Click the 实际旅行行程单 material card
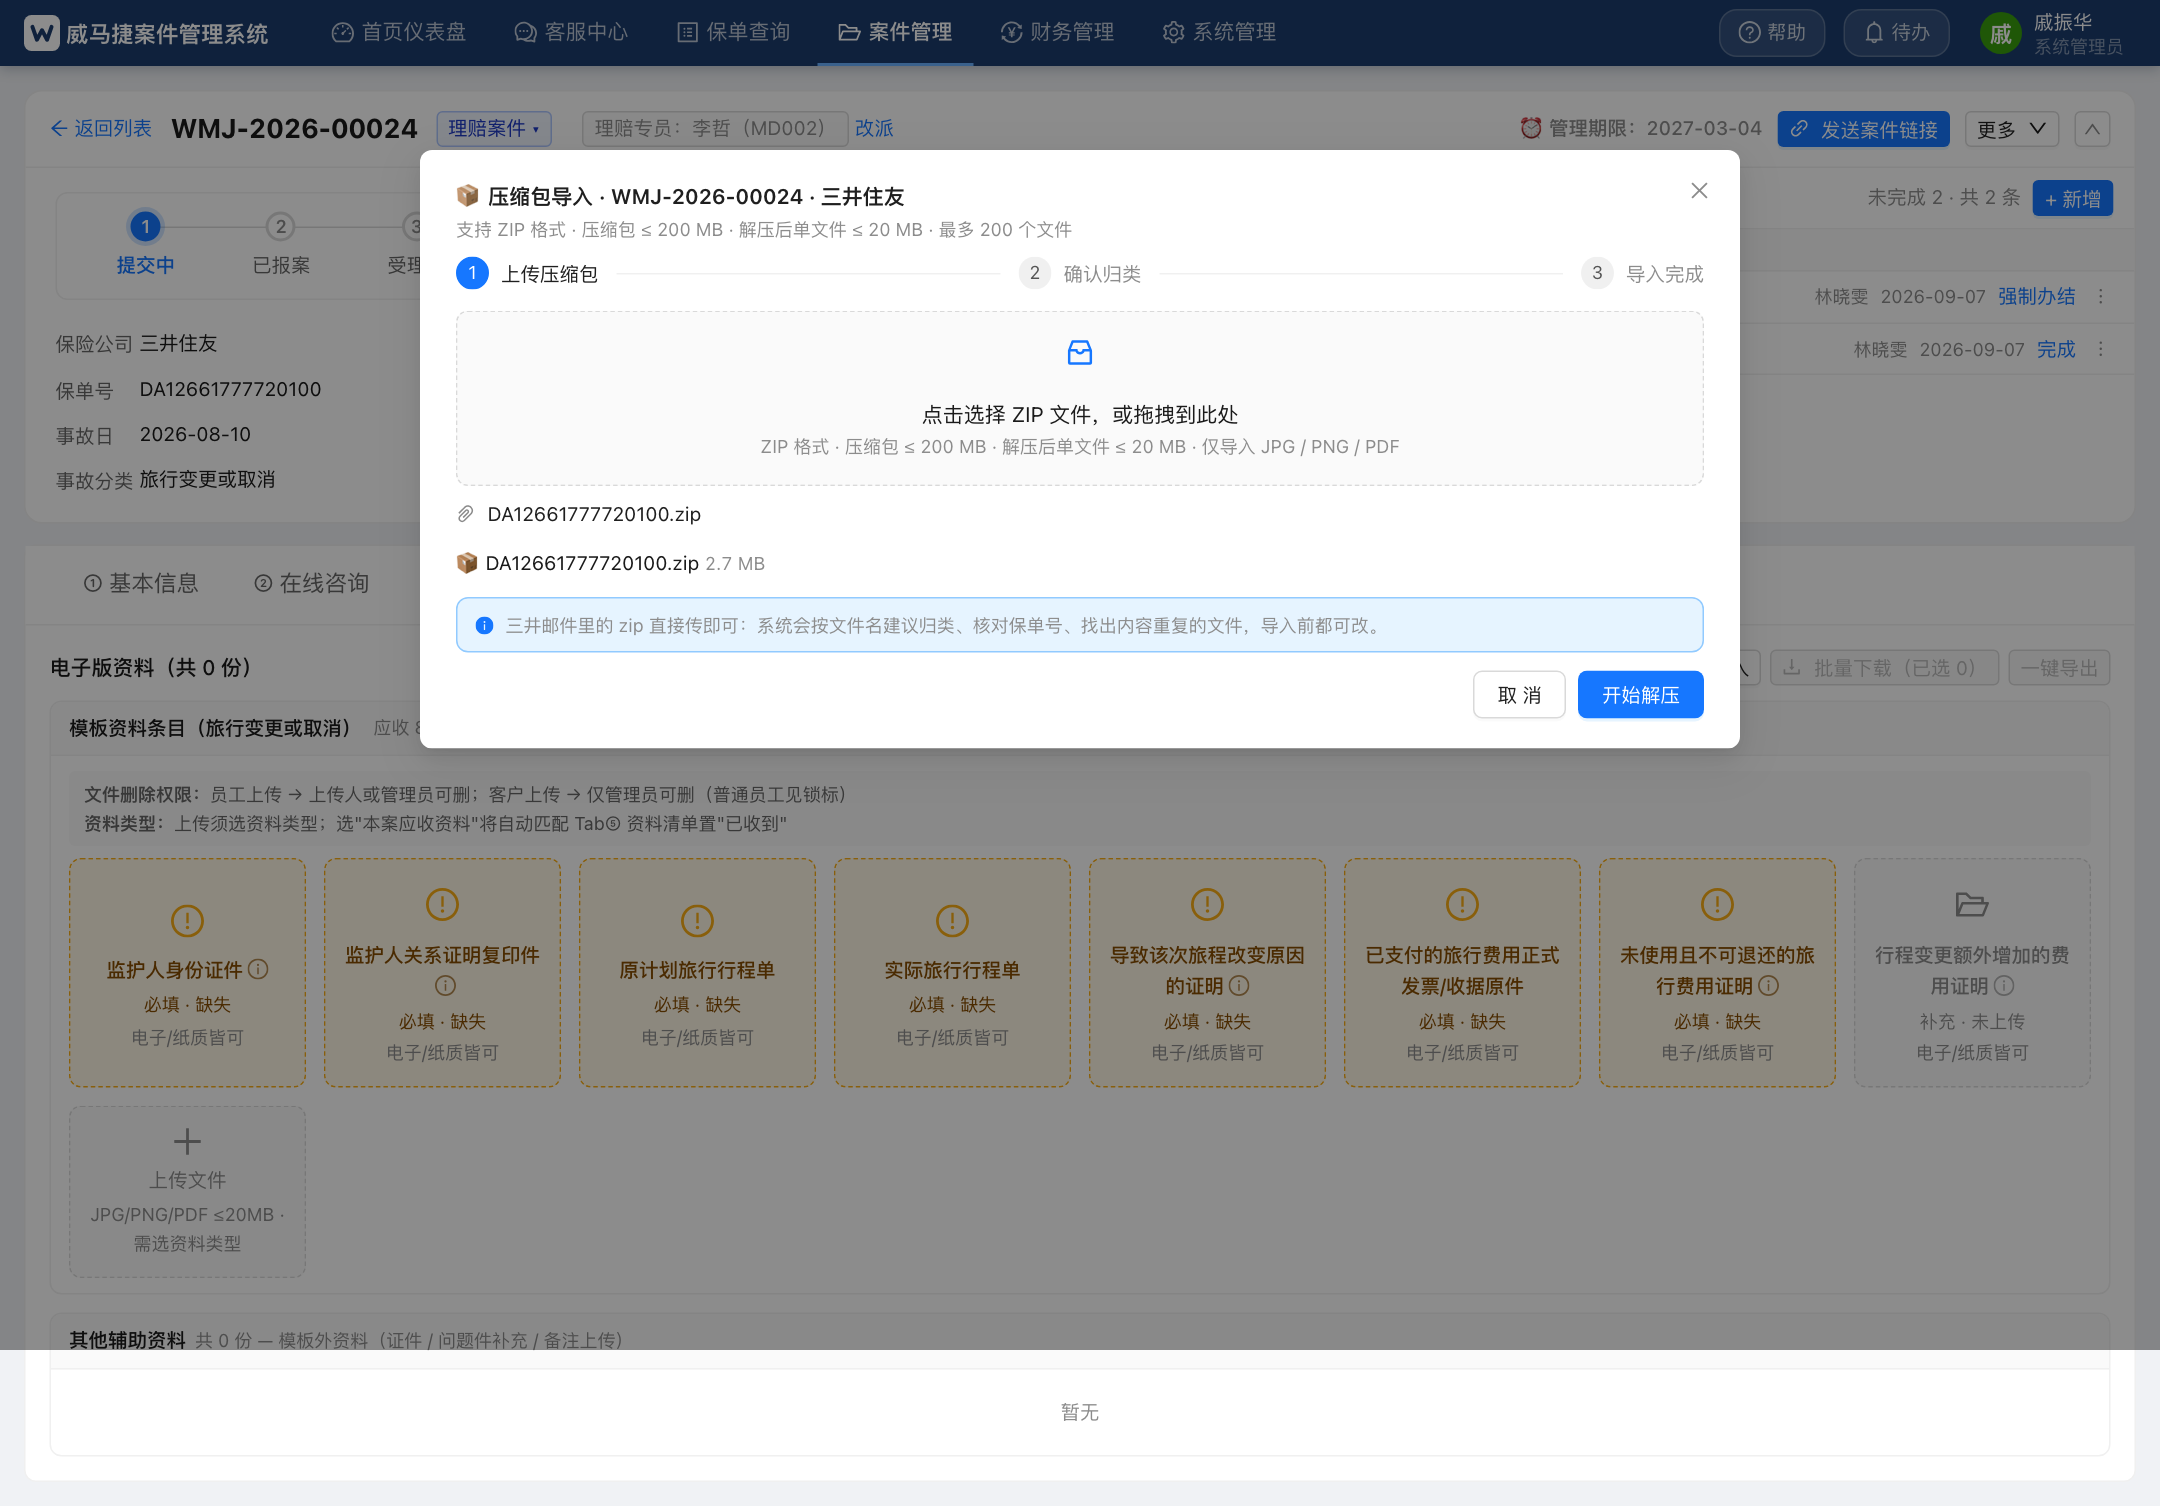The height and width of the screenshot is (1506, 2160). click(x=952, y=972)
